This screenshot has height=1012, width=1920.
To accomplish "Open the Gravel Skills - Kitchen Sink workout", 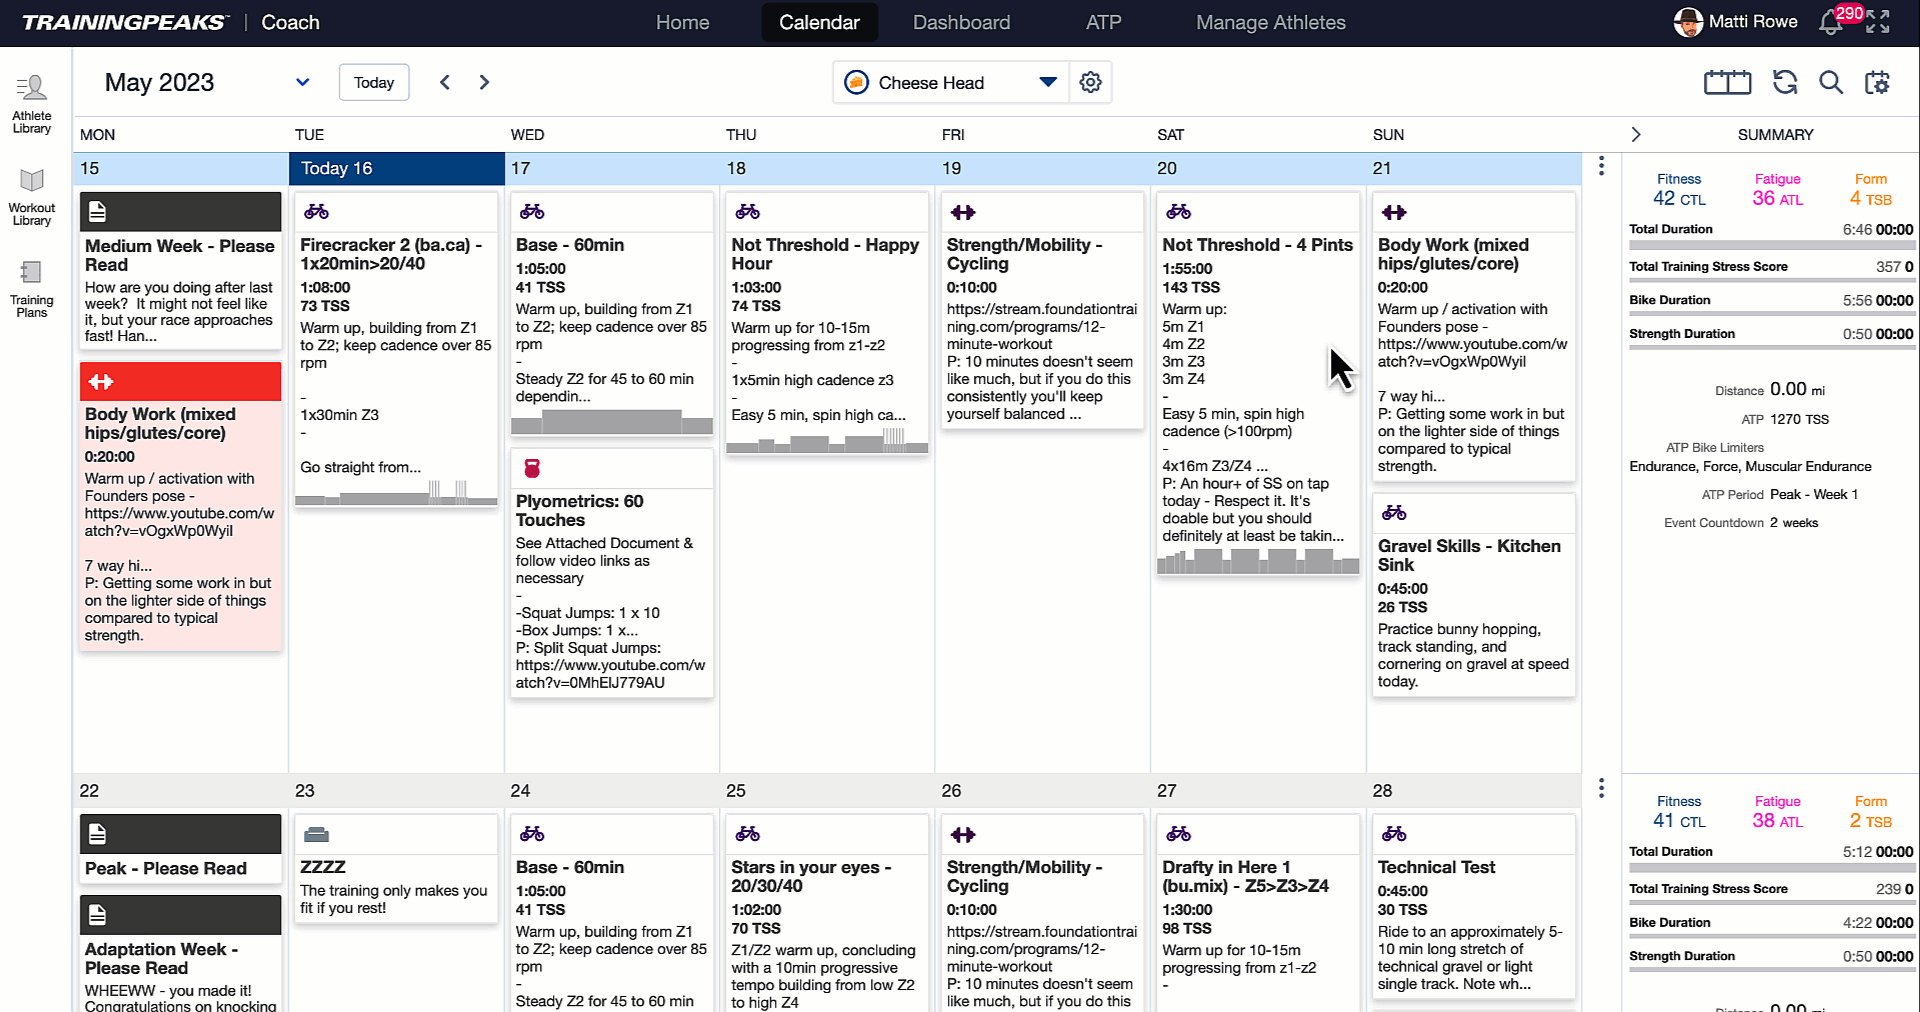I will click(x=1469, y=555).
